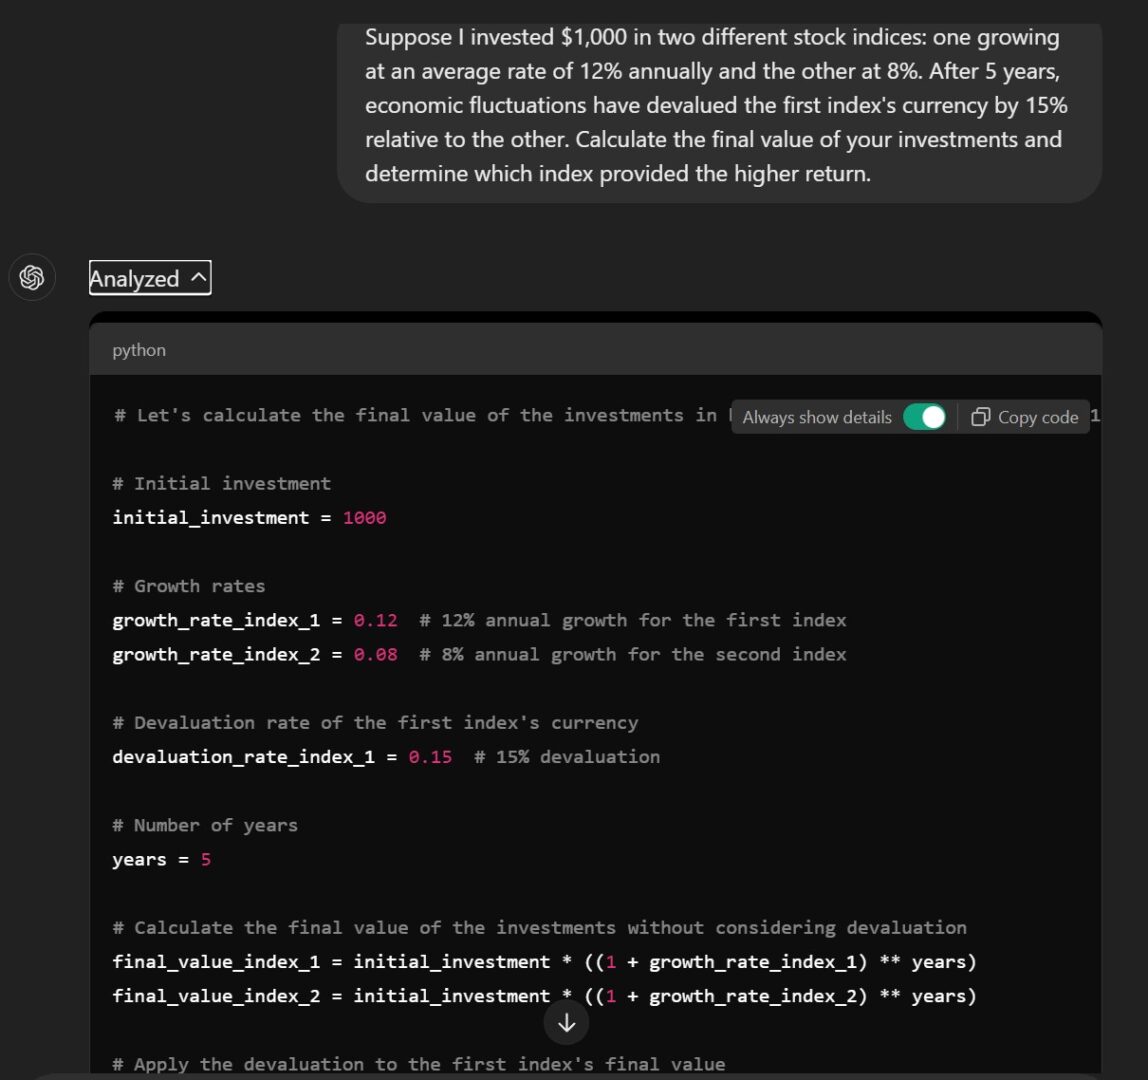The height and width of the screenshot is (1080, 1148).
Task: Disable the 'Always show details' toggle
Action: coord(925,416)
